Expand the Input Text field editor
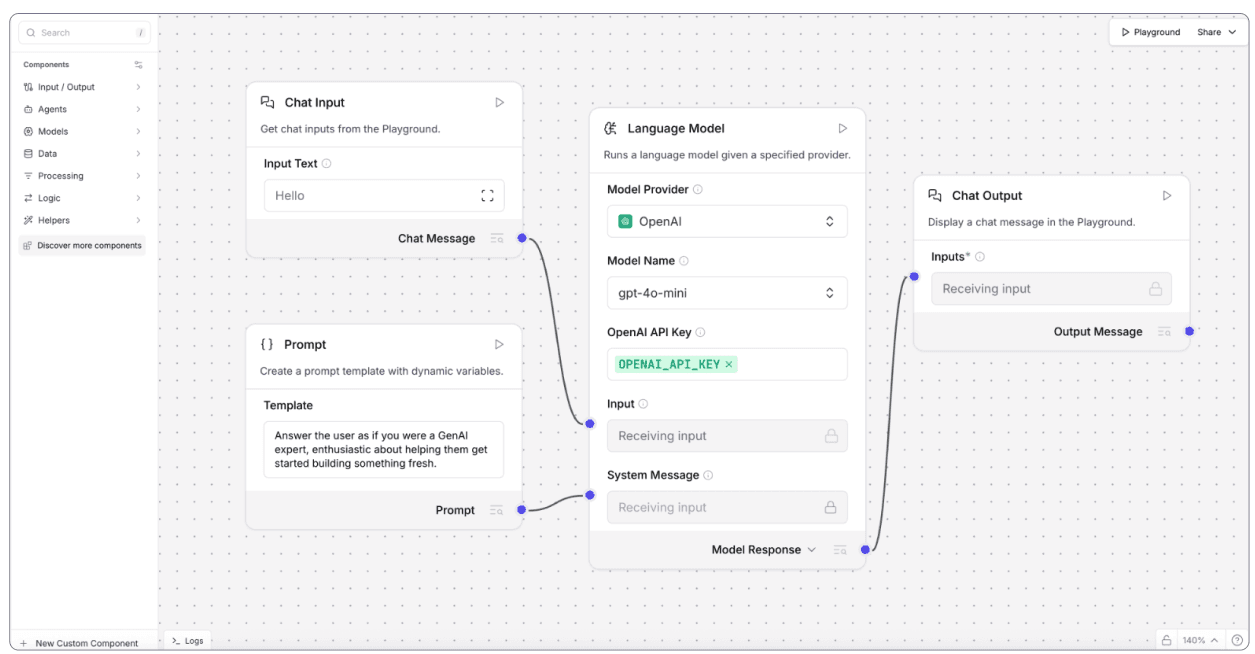Viewport: 1255px width, 654px height. [487, 196]
